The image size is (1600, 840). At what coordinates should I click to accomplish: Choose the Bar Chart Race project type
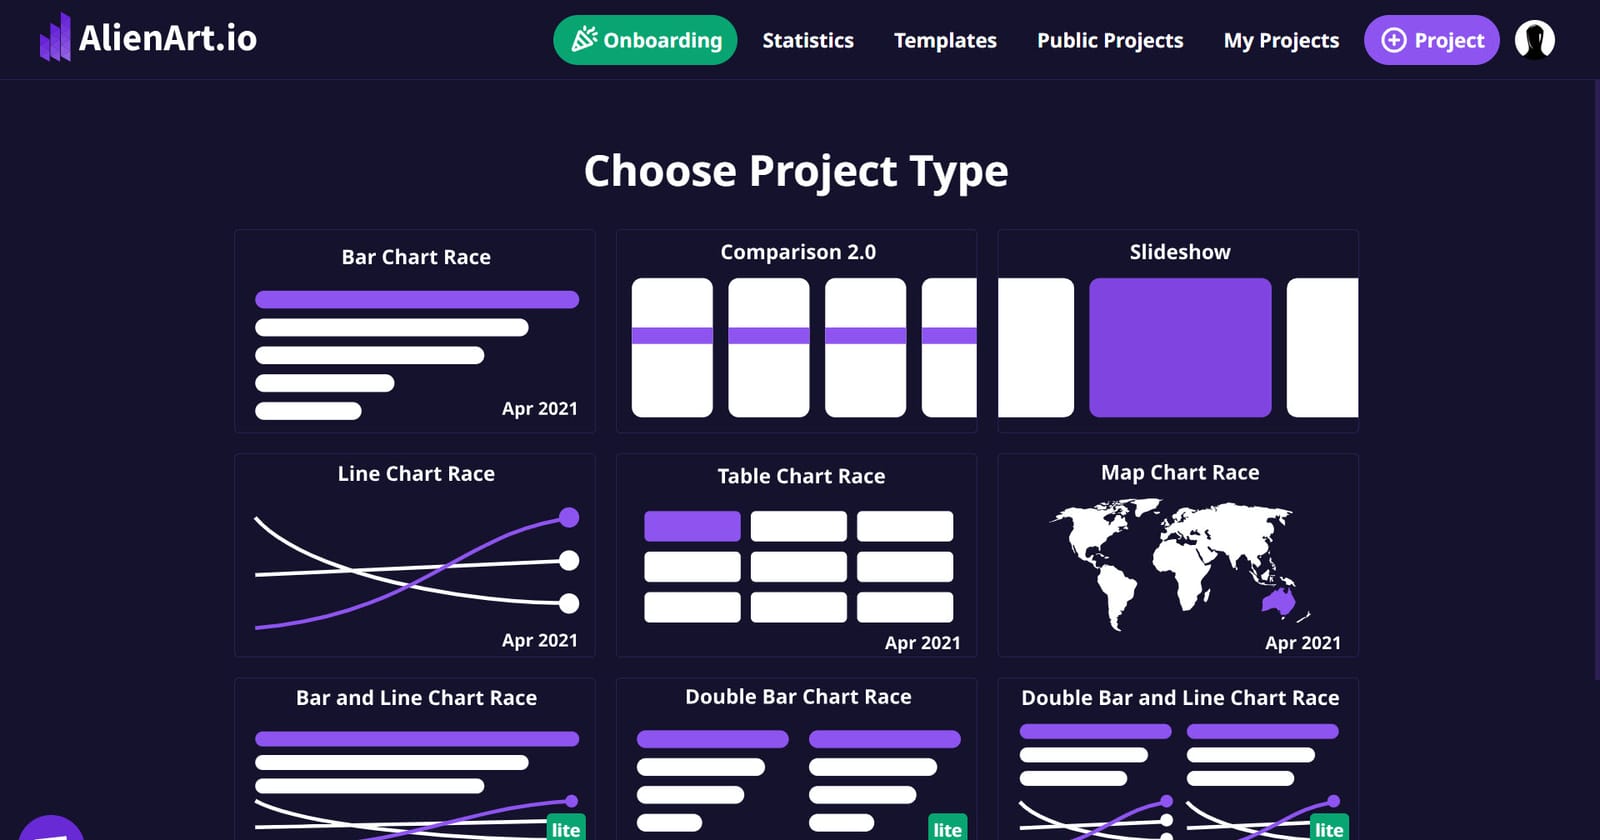point(415,331)
